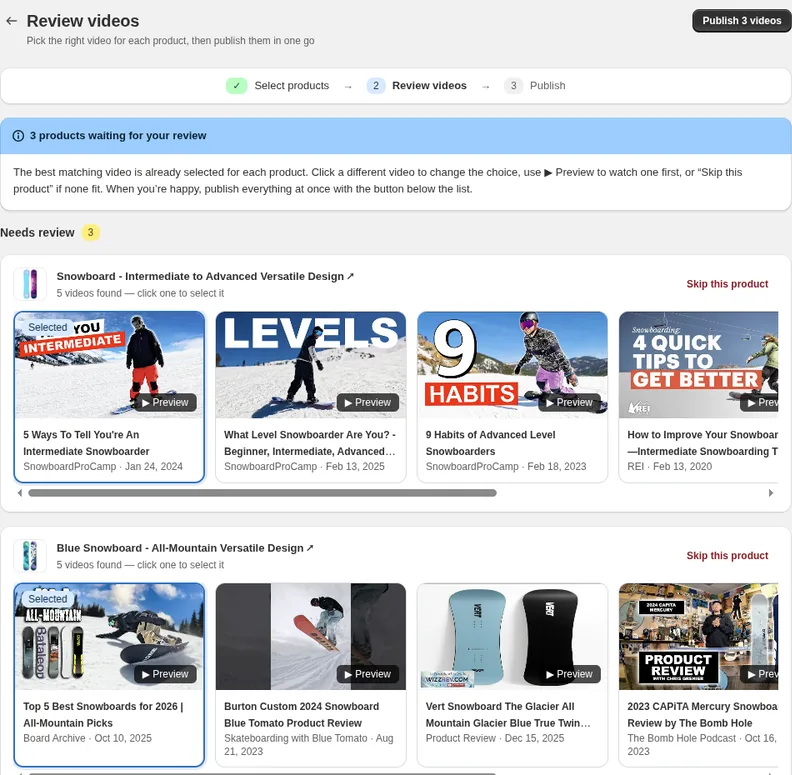The width and height of the screenshot is (792, 775).
Task: Click 'SnowboardProCamp · Feb 13, 2025' text
Action: [304, 467]
